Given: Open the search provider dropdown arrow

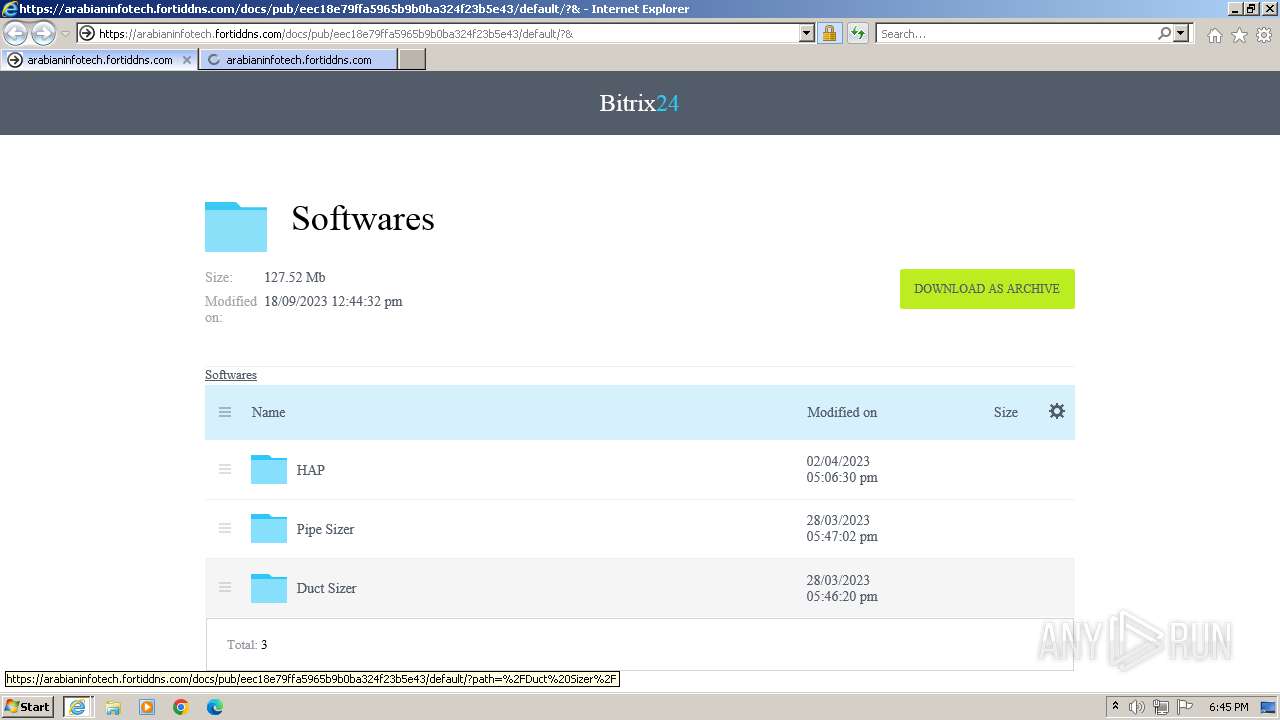Looking at the screenshot, I should 1182,33.
